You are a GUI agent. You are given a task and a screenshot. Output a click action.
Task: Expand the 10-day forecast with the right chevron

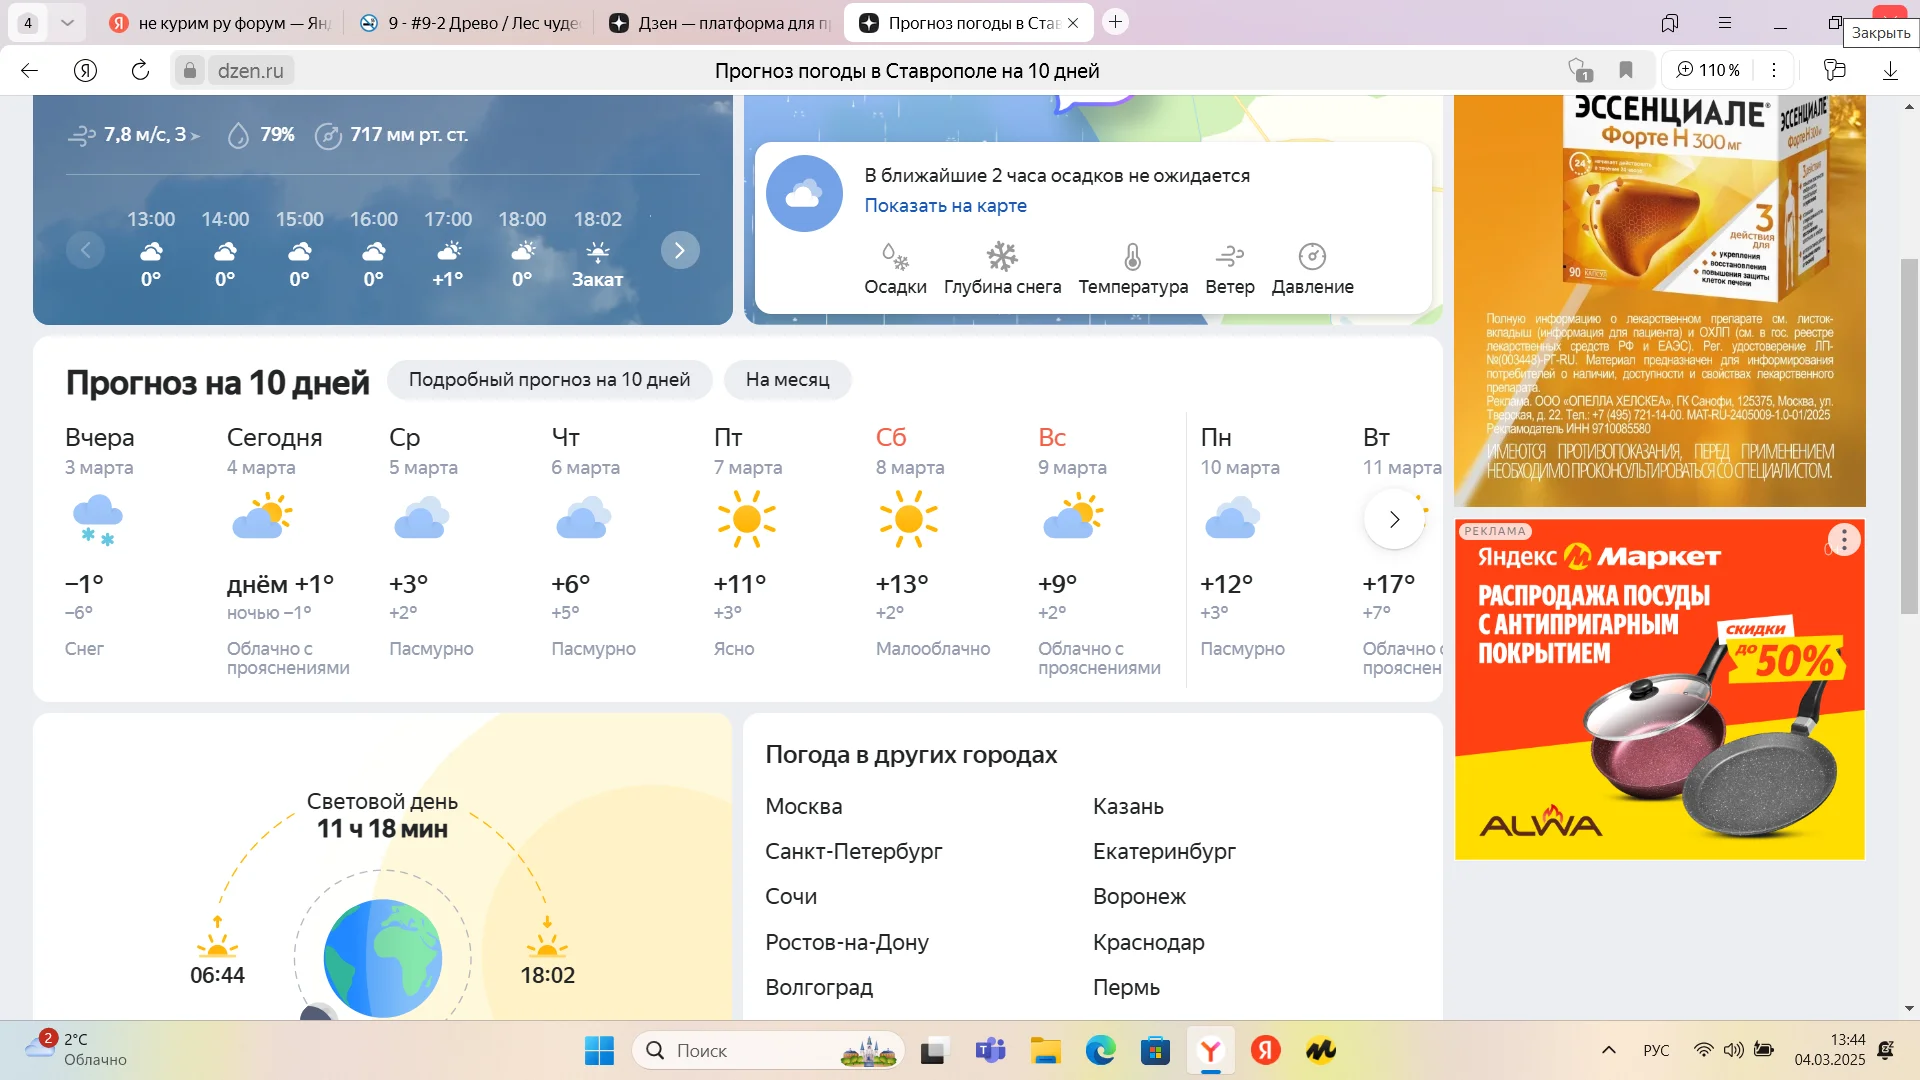point(1394,519)
